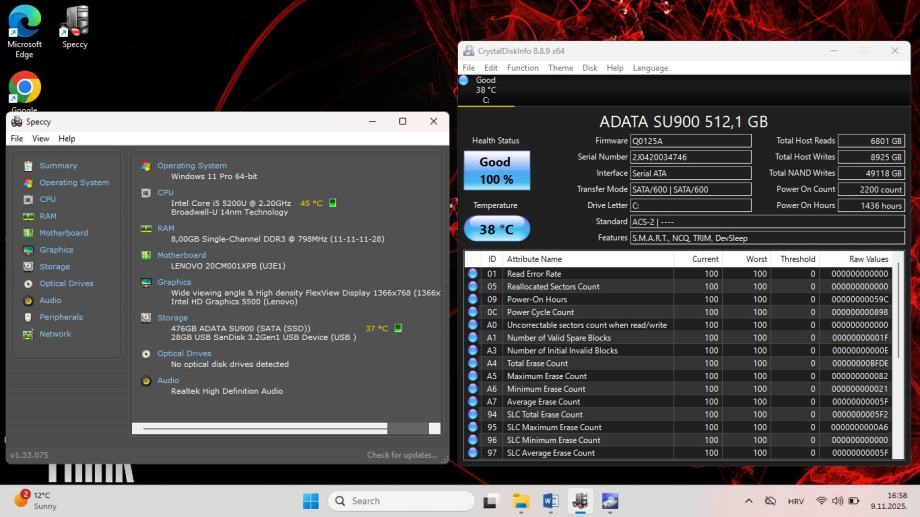This screenshot has width=920, height=517.
Task: Select RAM in Speccy sidebar
Action: (48, 216)
